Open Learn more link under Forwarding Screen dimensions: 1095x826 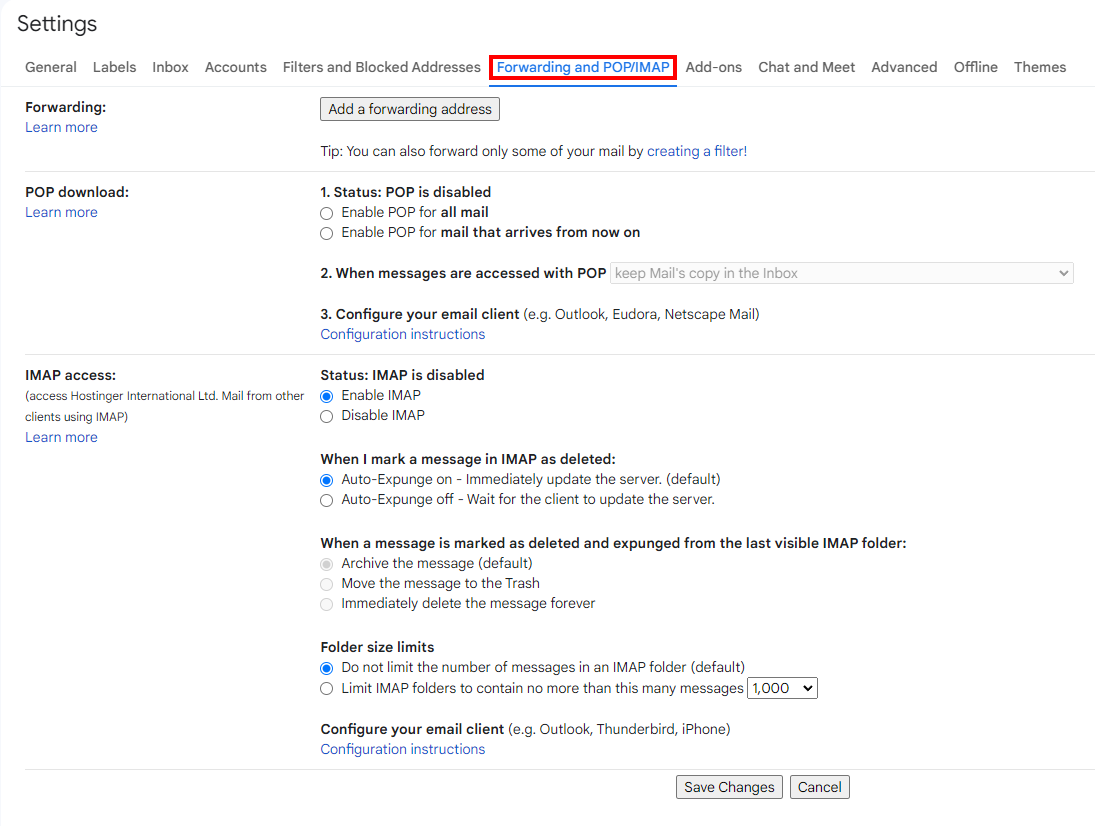click(x=61, y=127)
